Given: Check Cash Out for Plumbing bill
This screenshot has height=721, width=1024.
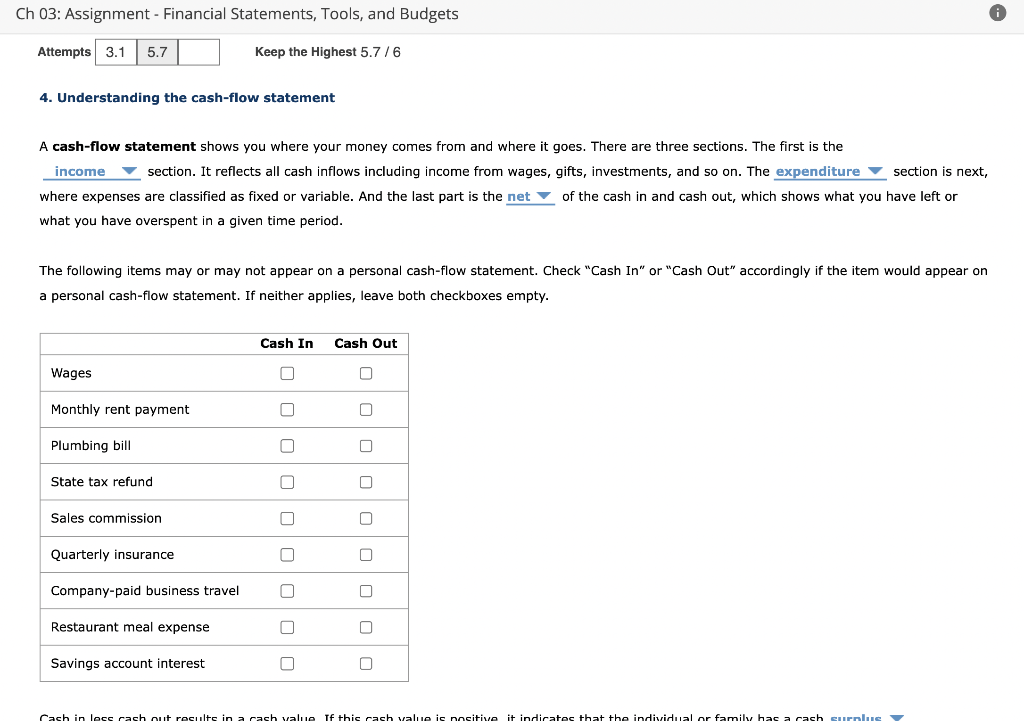Looking at the screenshot, I should pos(366,445).
